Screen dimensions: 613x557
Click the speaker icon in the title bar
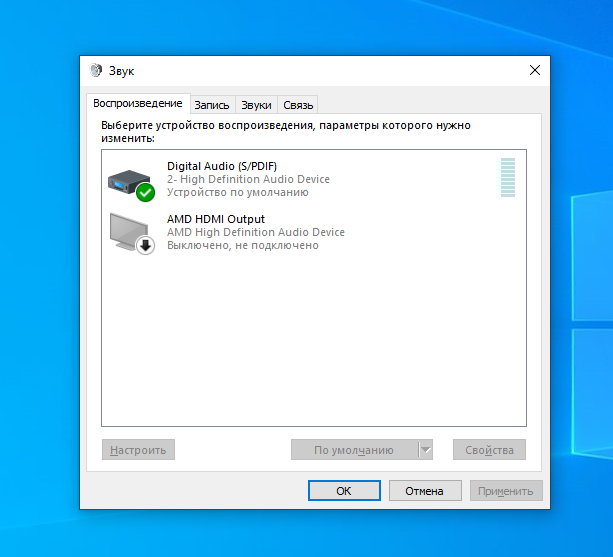click(95, 70)
